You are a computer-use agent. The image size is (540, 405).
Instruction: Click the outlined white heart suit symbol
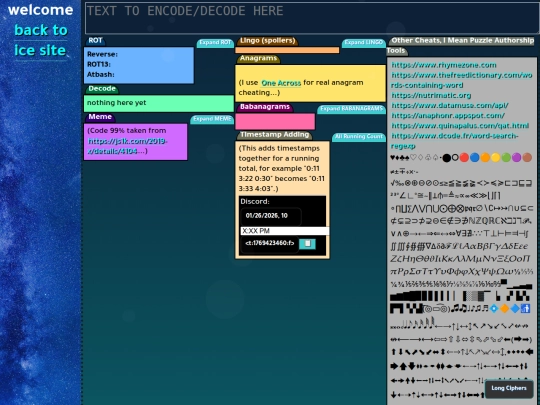tap(413, 158)
